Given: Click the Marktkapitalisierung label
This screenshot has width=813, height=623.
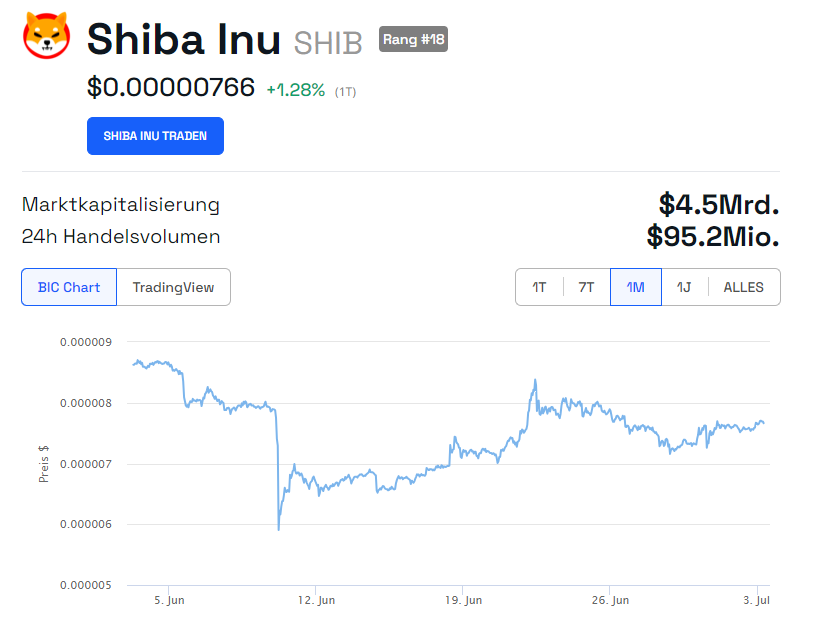Looking at the screenshot, I should tap(121, 205).
